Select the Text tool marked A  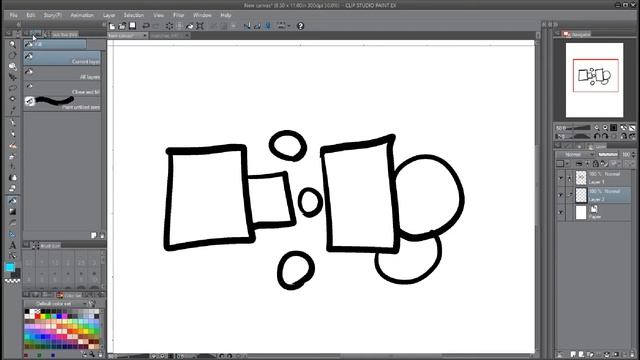coord(13,245)
